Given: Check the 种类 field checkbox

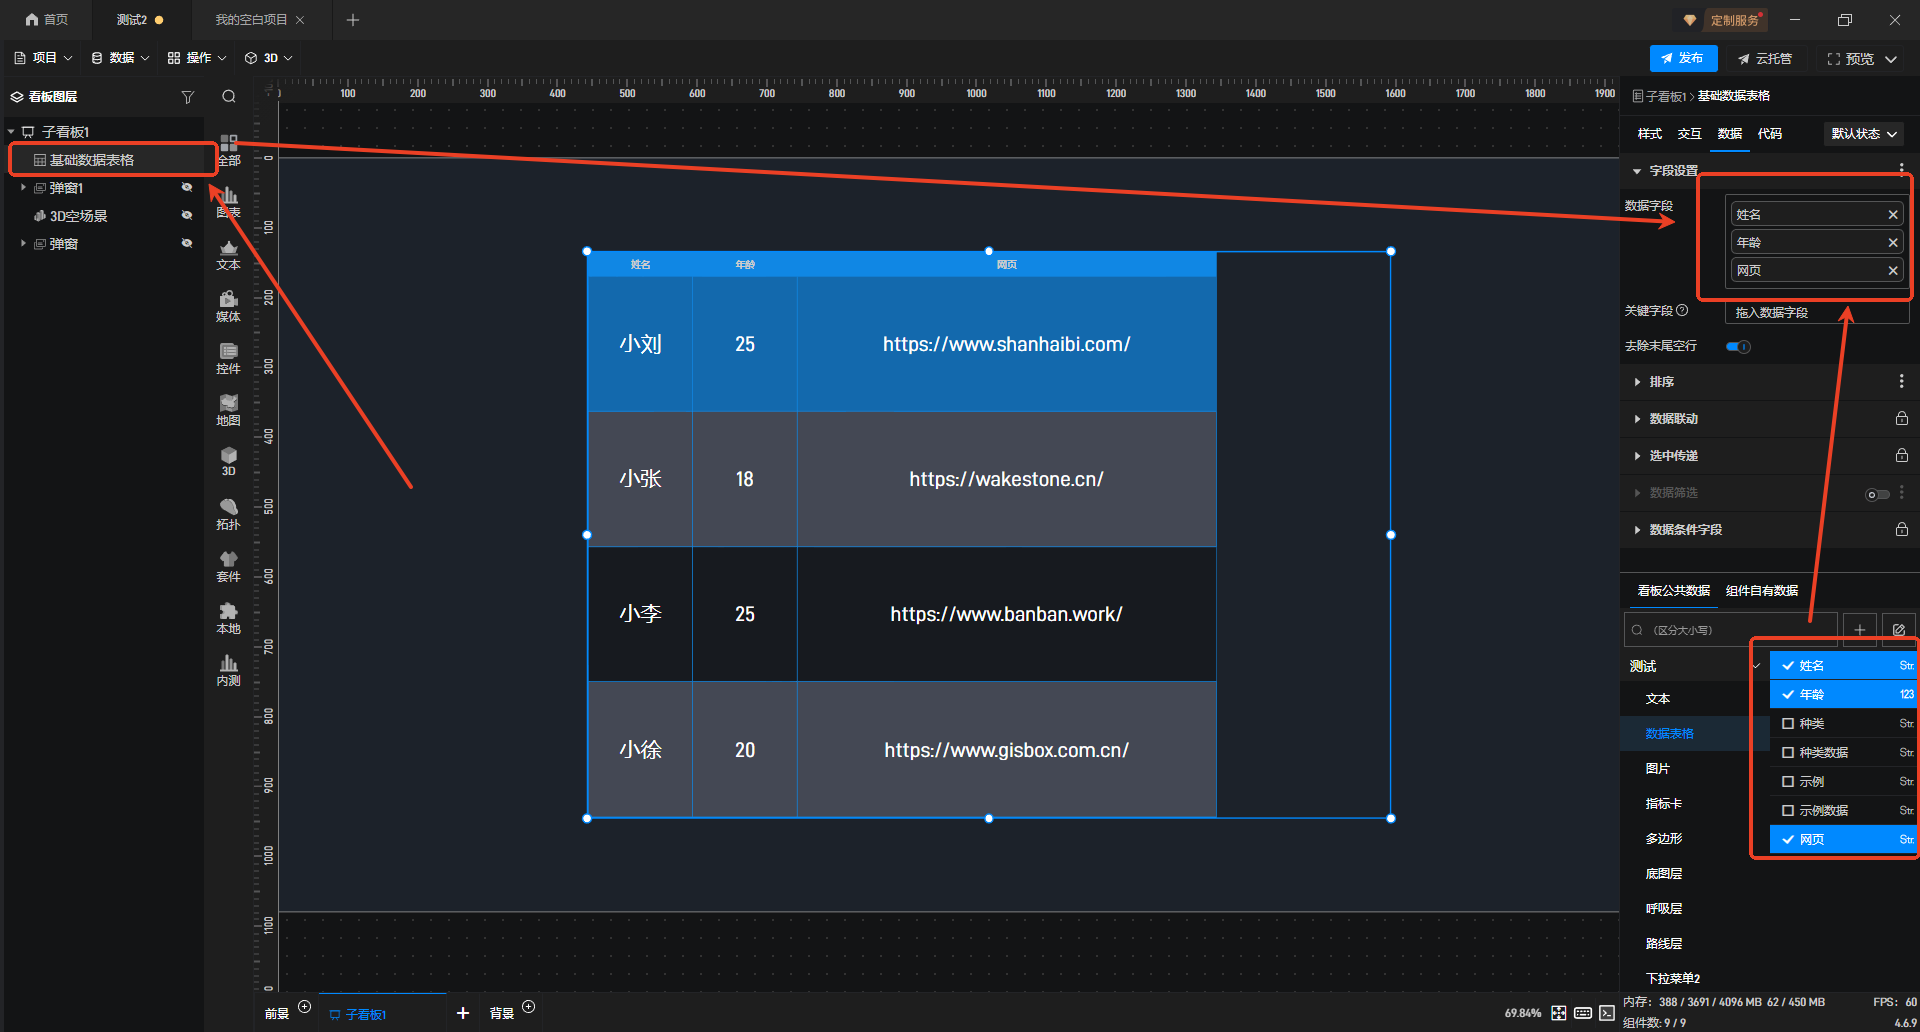Looking at the screenshot, I should click(x=1788, y=723).
